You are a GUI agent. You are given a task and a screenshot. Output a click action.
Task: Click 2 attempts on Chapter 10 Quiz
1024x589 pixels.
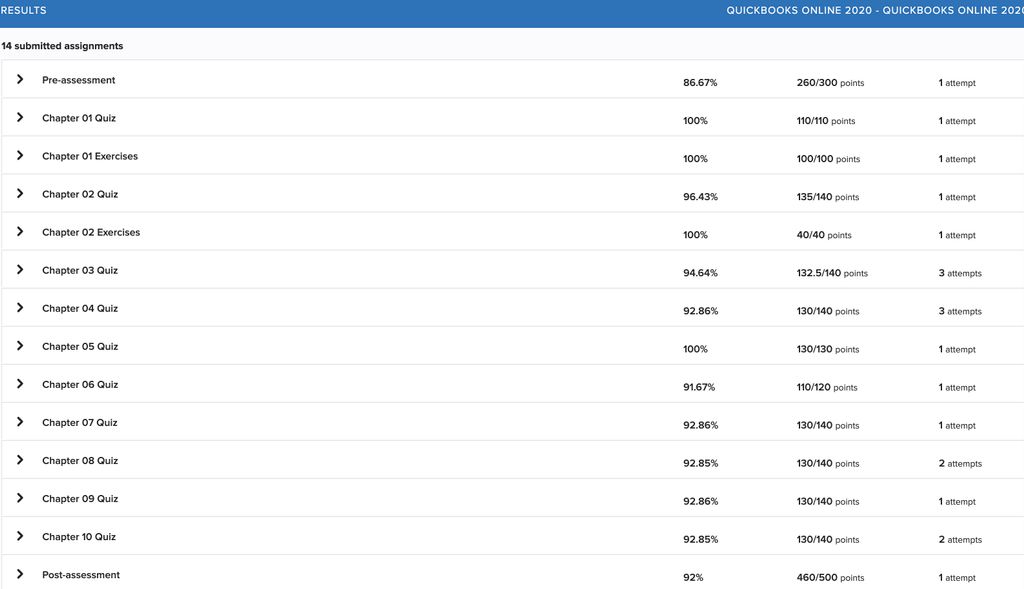(960, 539)
